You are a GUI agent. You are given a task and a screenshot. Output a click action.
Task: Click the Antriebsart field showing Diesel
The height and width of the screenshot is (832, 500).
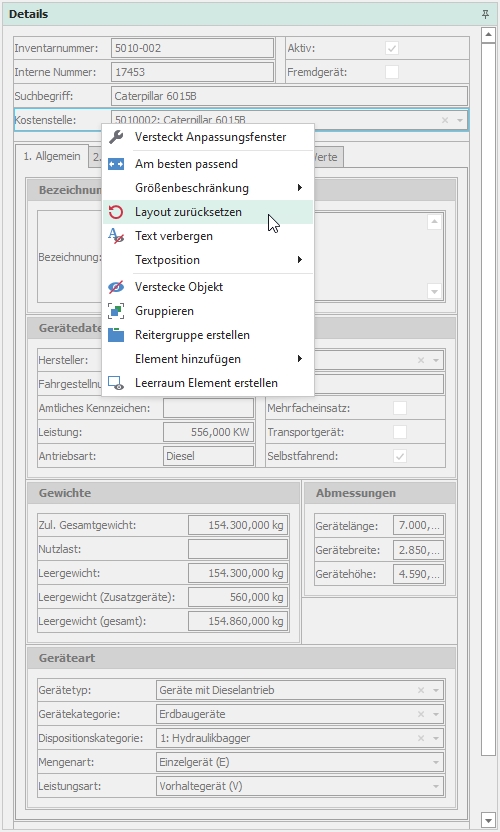[209, 456]
